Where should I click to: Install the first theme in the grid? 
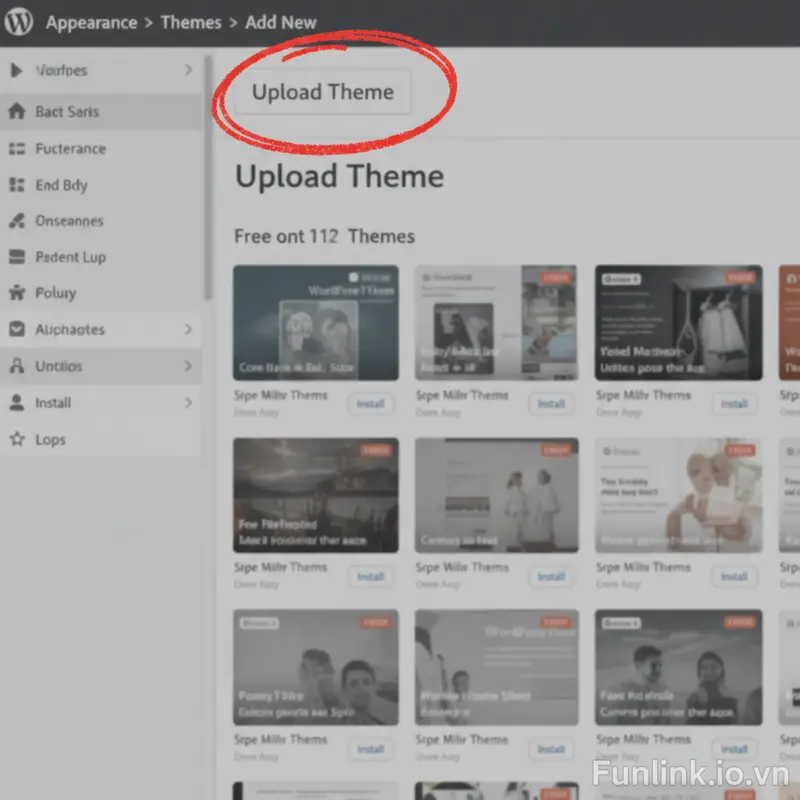click(371, 404)
